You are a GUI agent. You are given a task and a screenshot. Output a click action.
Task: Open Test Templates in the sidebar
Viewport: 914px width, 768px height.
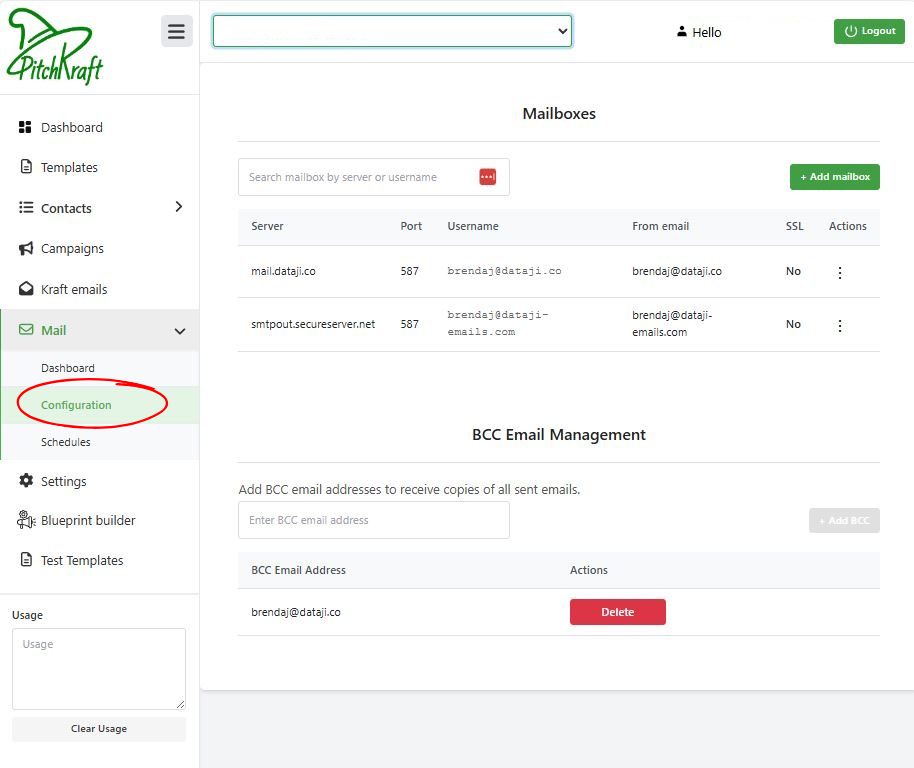(x=82, y=560)
